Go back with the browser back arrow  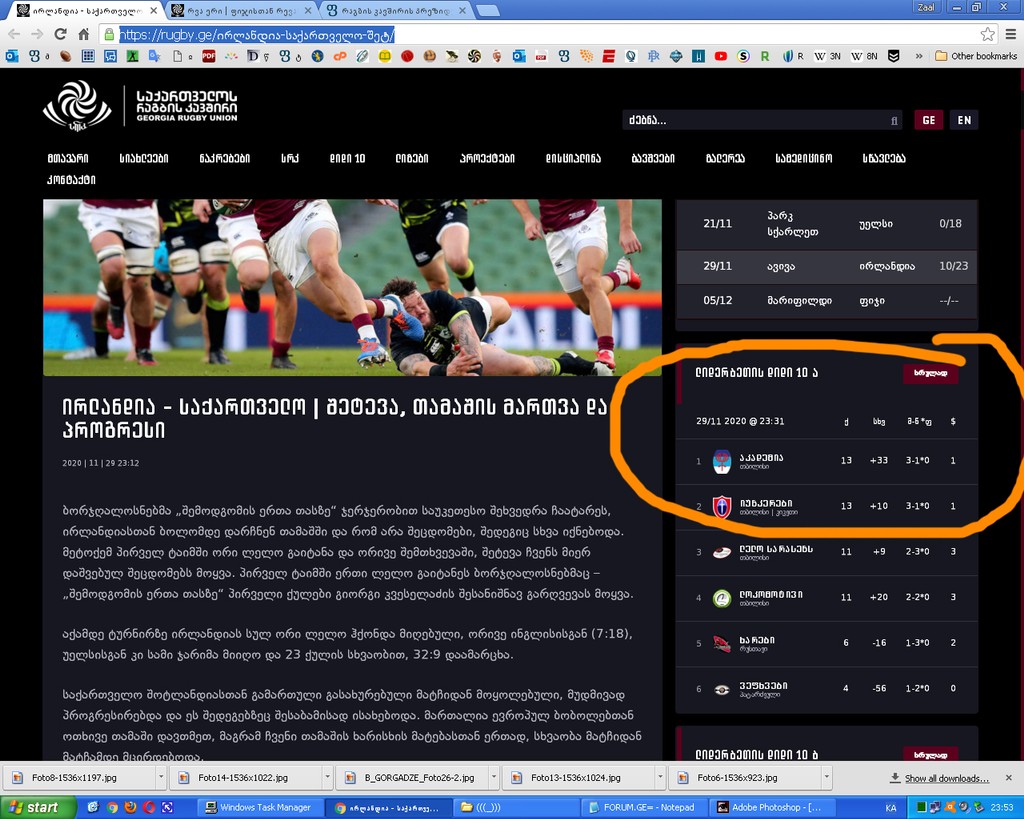coord(14,34)
